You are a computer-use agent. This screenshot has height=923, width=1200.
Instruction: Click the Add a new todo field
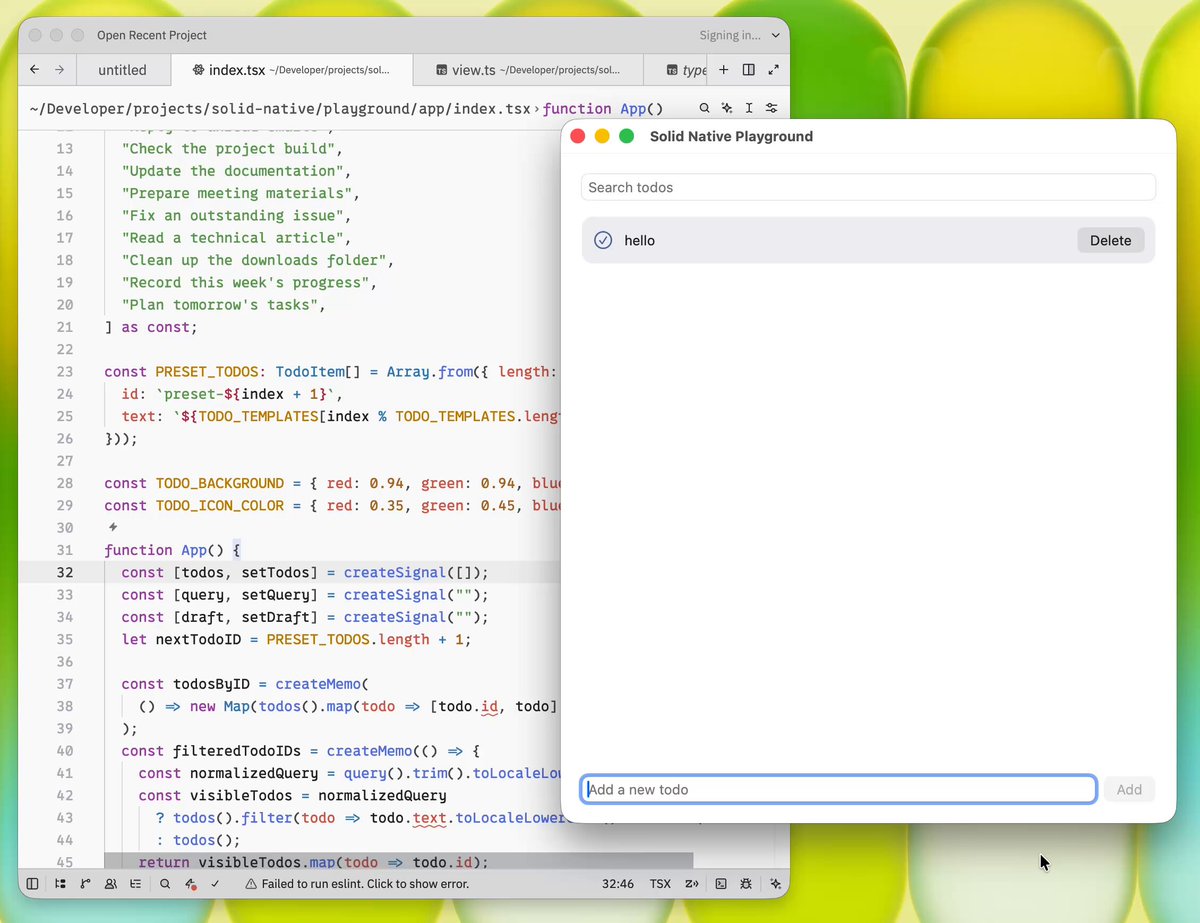[x=839, y=789]
